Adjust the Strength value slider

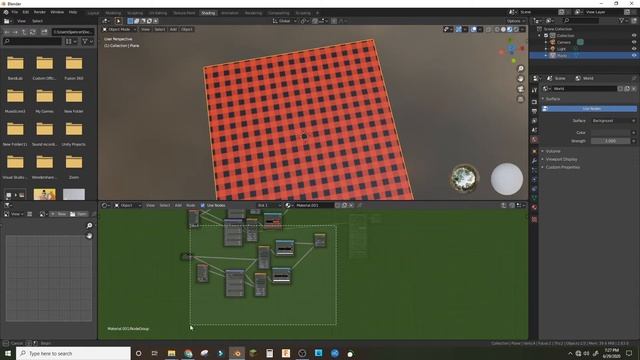pyautogui.click(x=610, y=141)
